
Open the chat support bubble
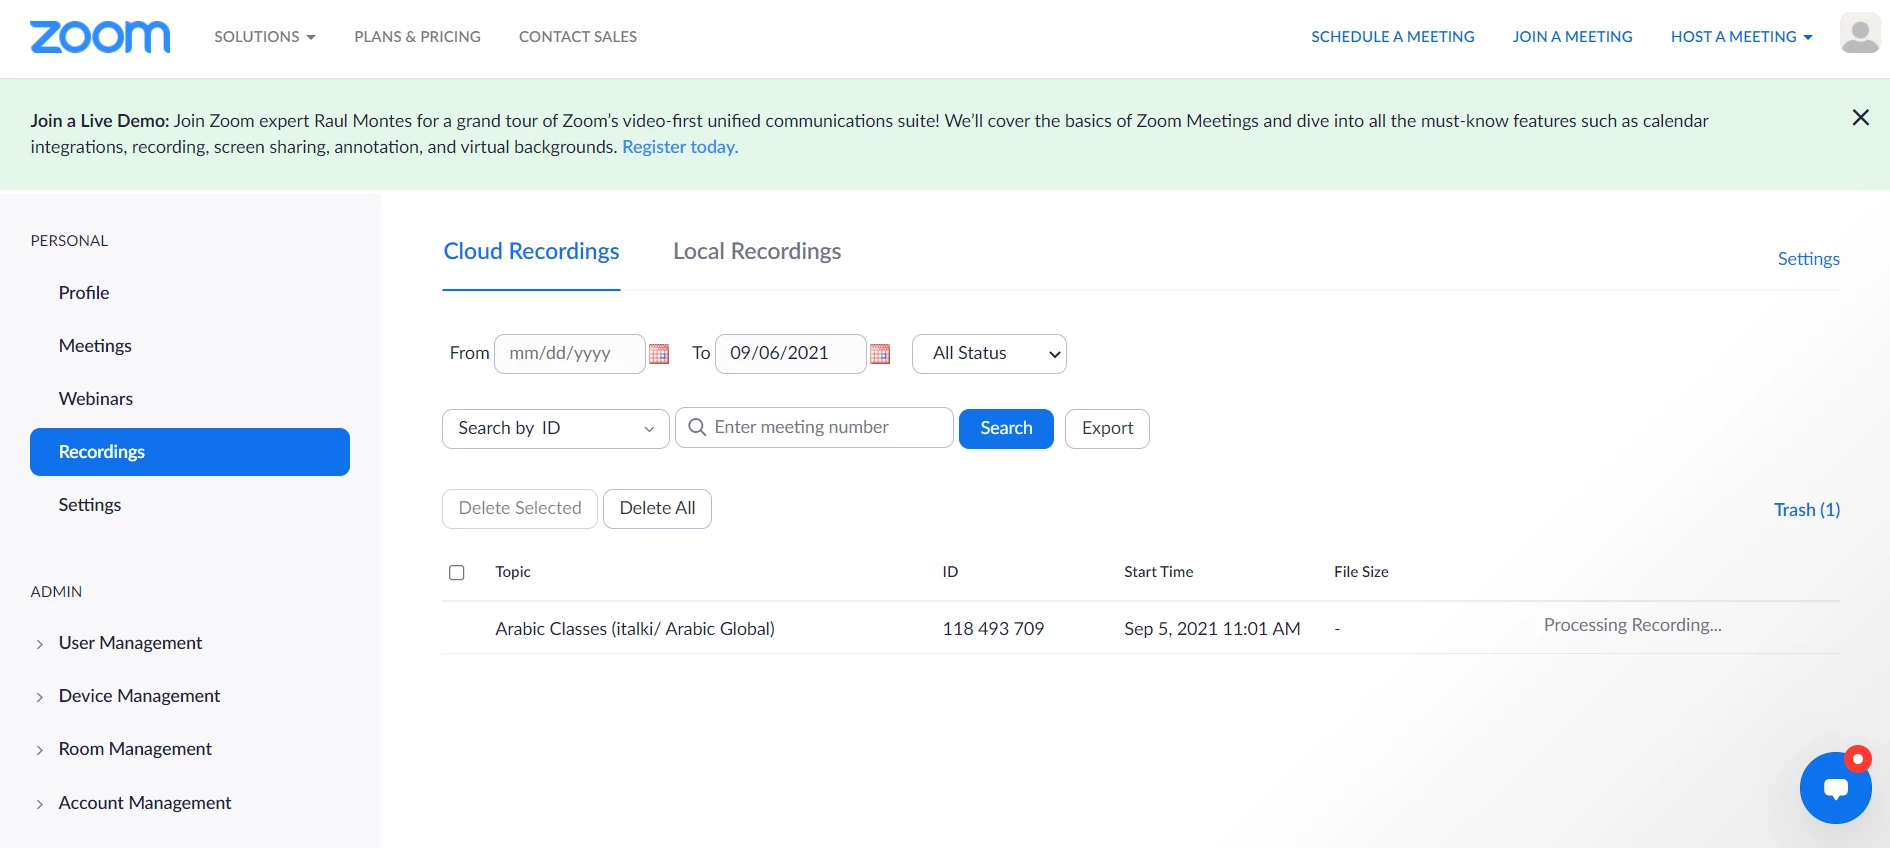[x=1836, y=787]
